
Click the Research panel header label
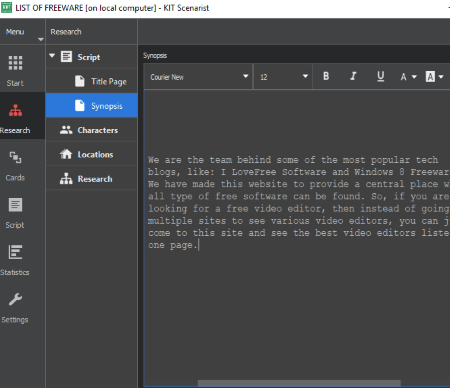66,32
